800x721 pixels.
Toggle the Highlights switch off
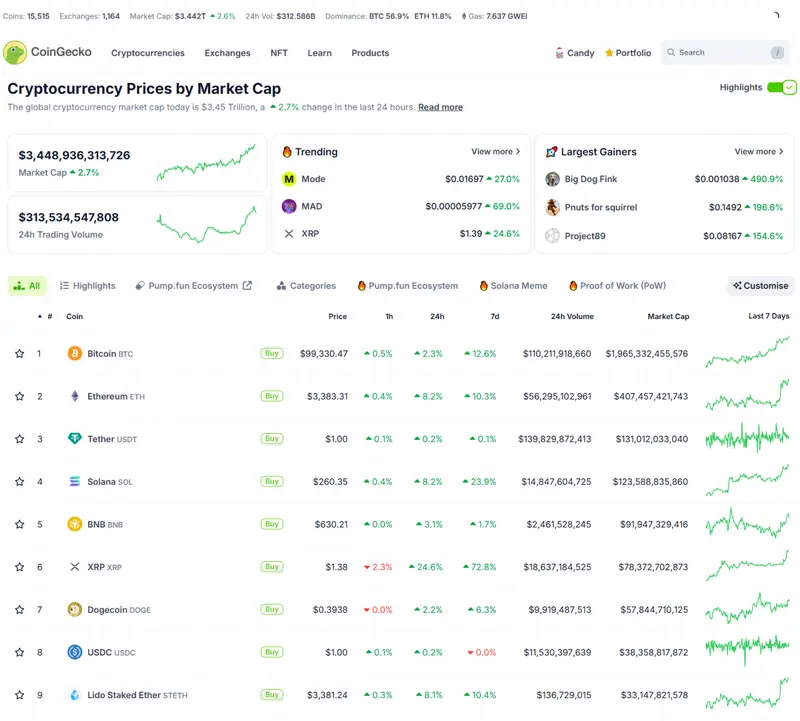pos(781,87)
